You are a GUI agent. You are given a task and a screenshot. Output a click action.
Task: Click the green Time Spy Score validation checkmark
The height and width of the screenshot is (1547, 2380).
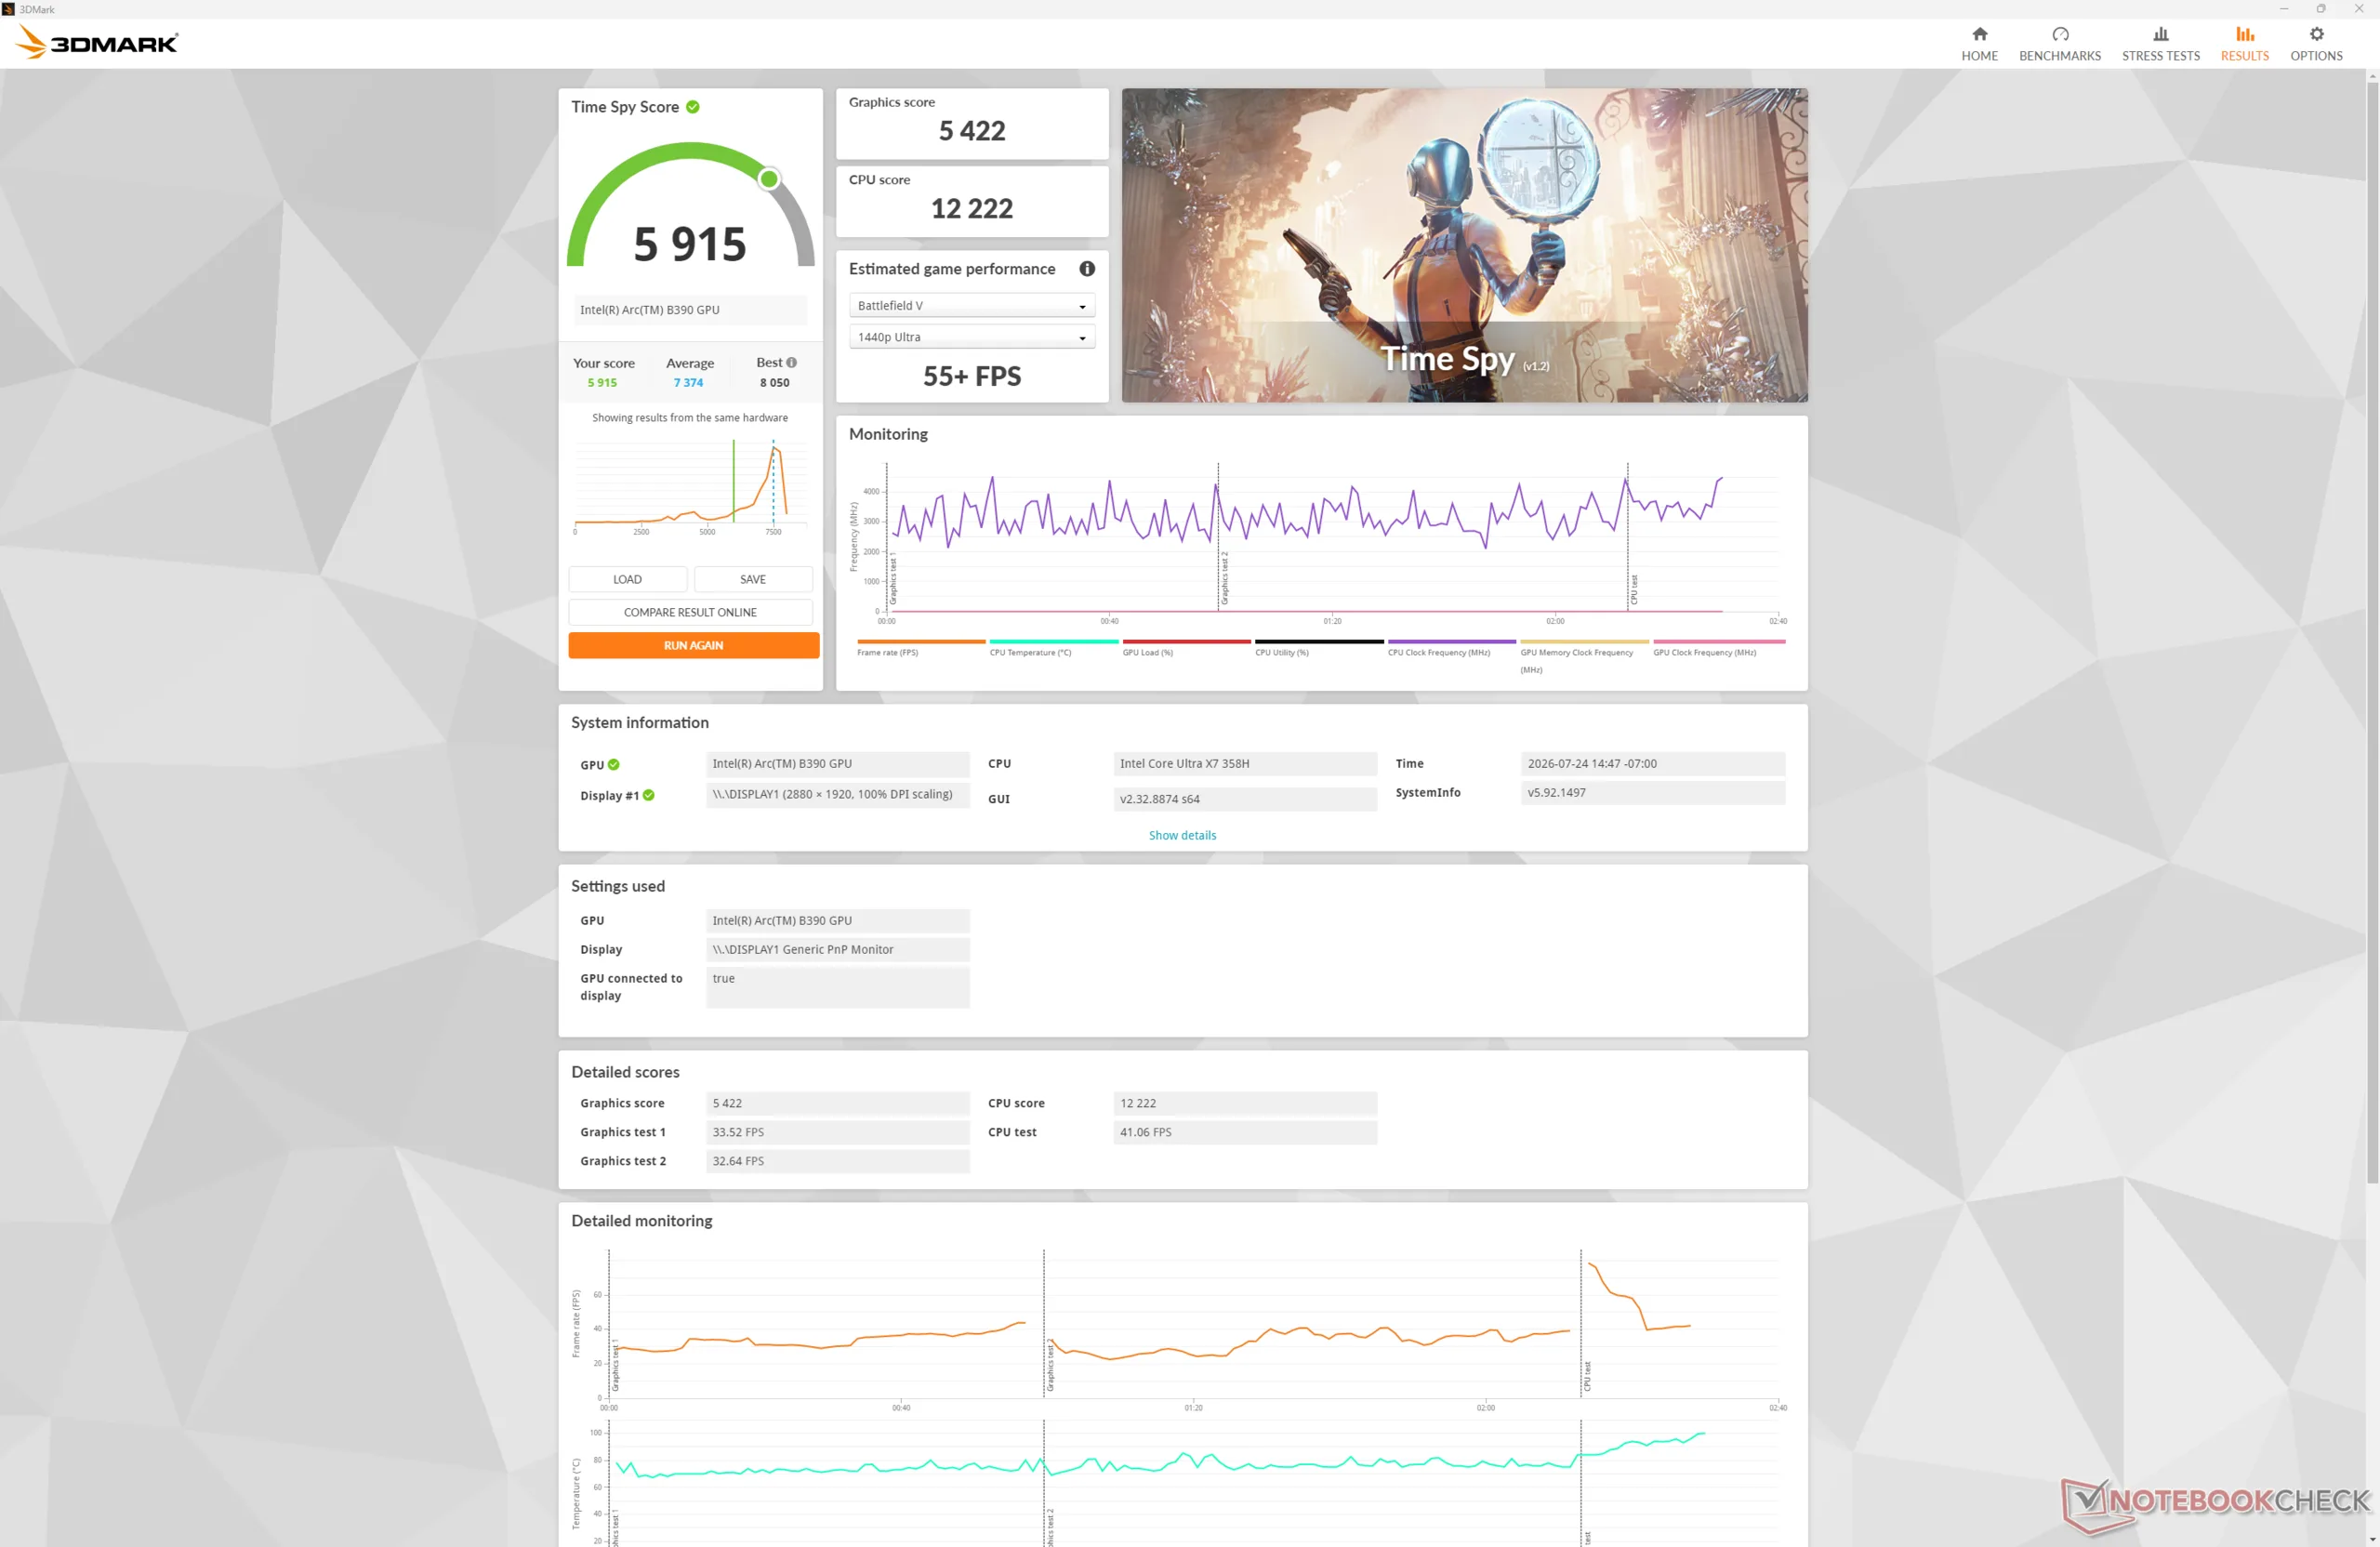click(693, 107)
